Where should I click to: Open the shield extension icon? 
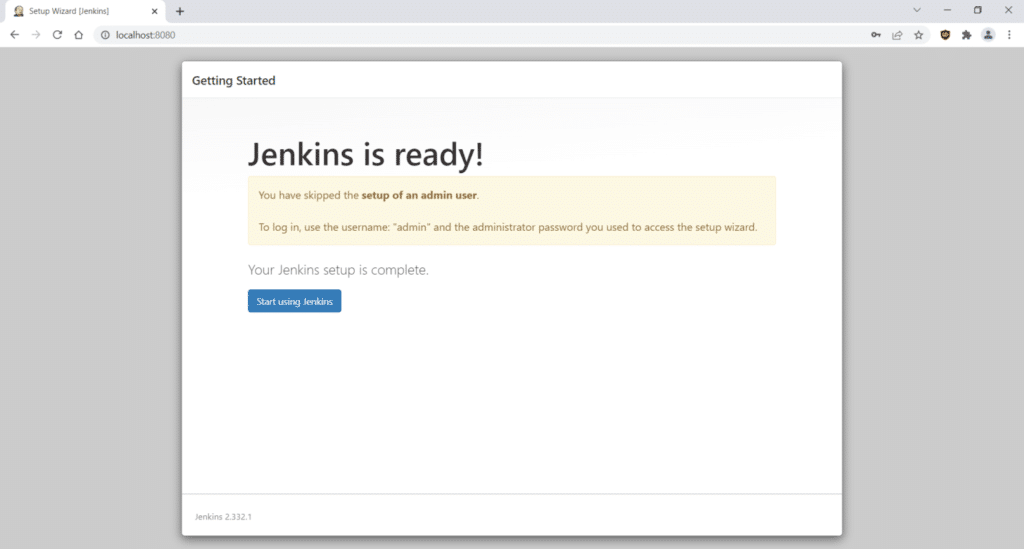945,35
